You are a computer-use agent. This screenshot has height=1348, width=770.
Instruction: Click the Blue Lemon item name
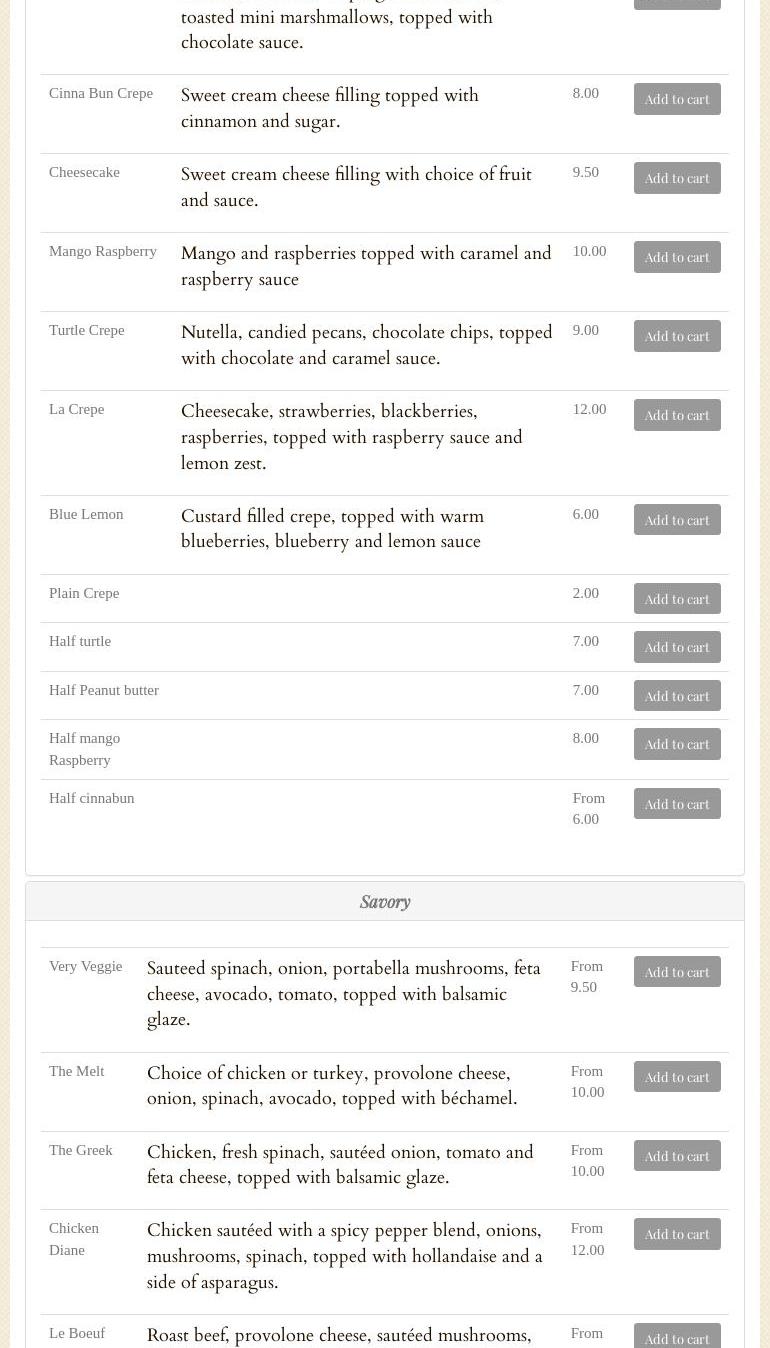pos(86,514)
